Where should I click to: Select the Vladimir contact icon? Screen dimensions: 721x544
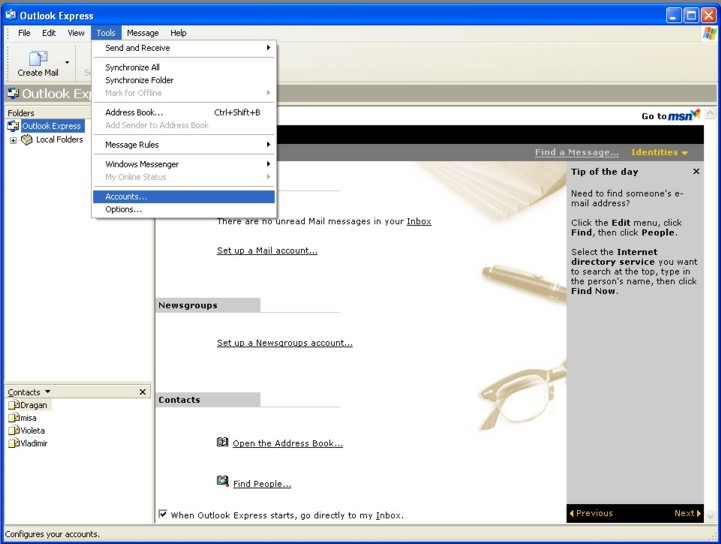pos(14,443)
